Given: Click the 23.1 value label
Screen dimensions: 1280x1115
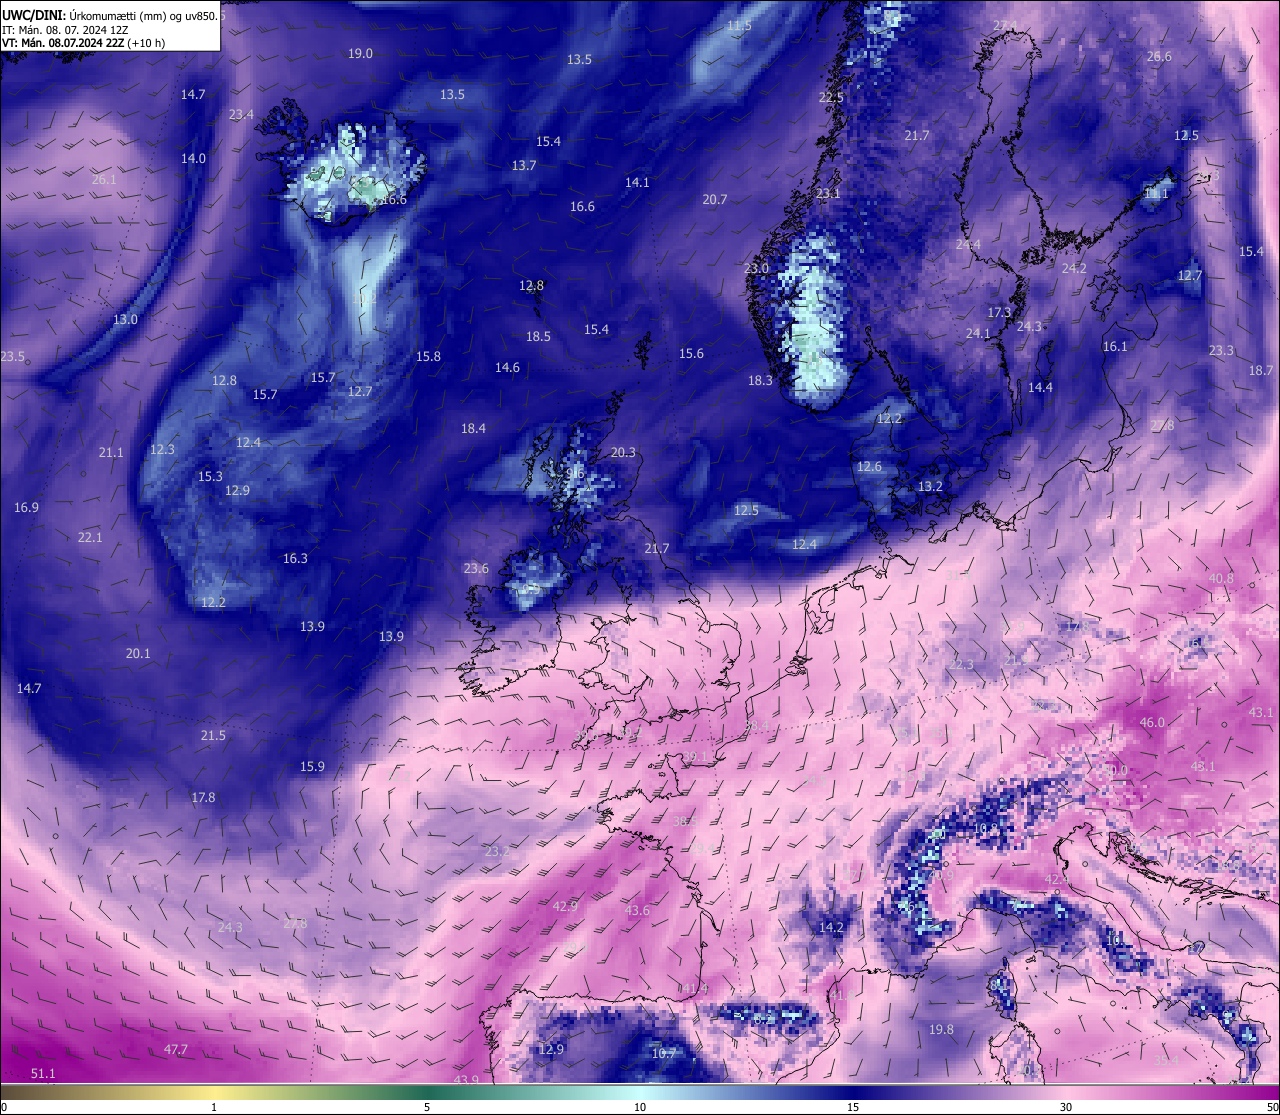Looking at the screenshot, I should coord(828,193).
